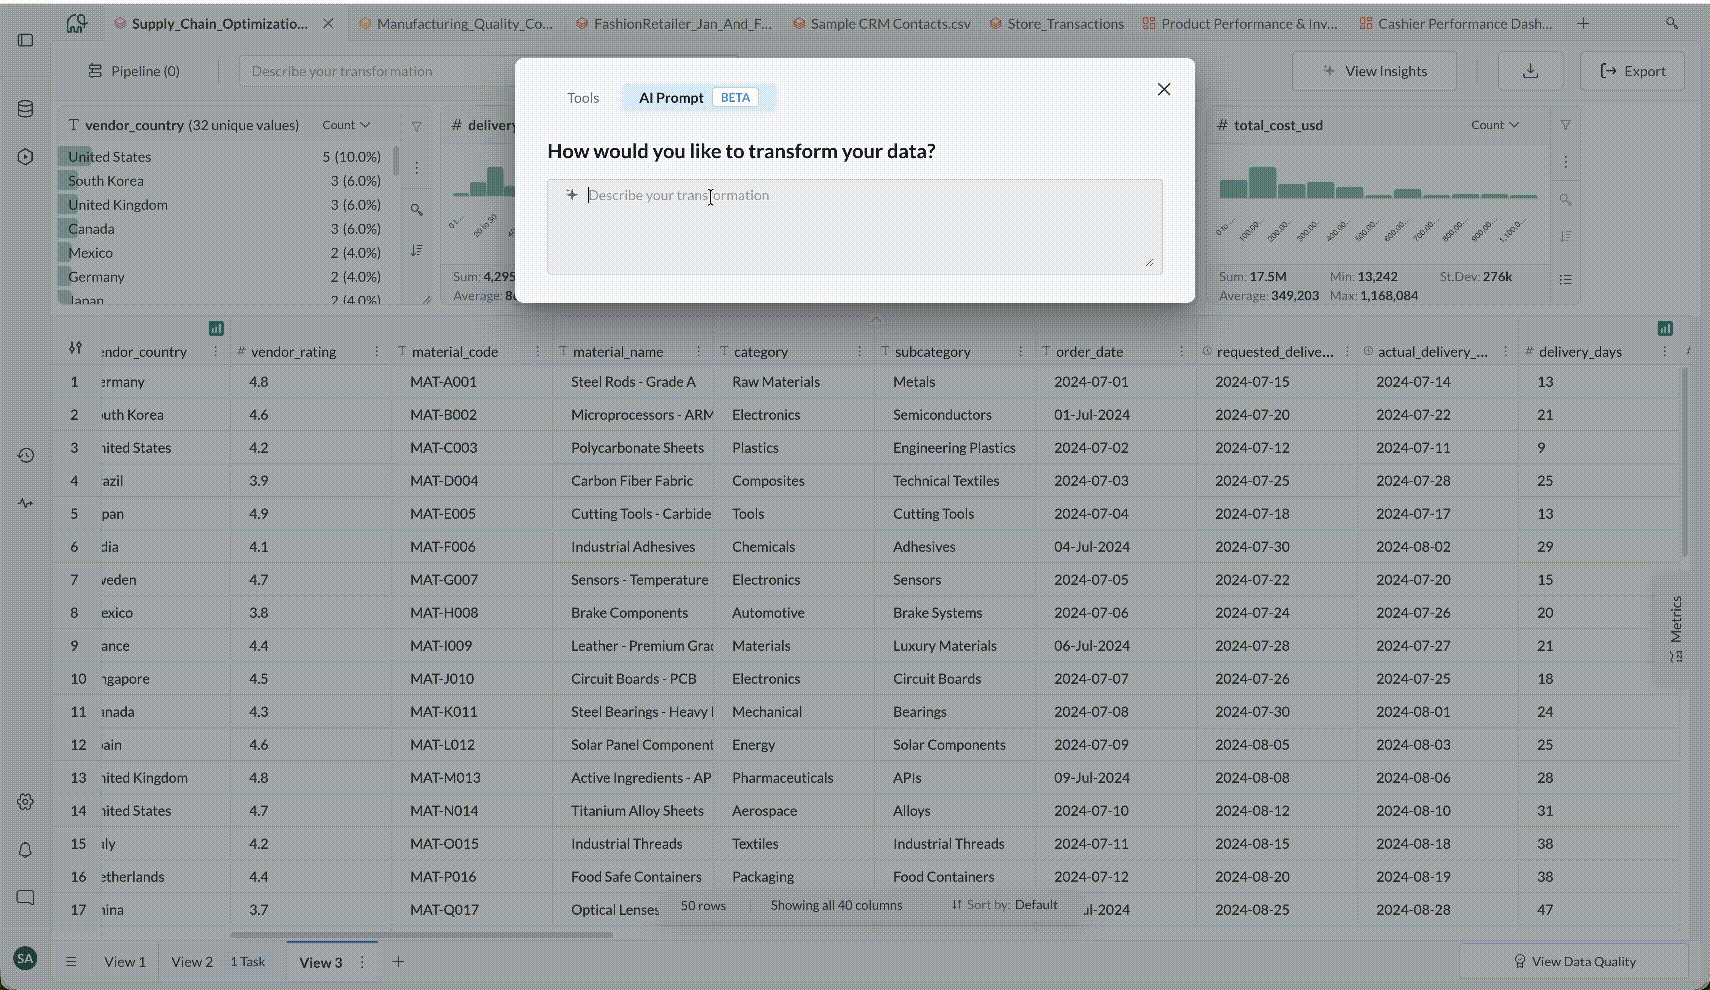1710x990 pixels.
Task: Toggle chart view above delivery_days column
Action: tap(1665, 328)
